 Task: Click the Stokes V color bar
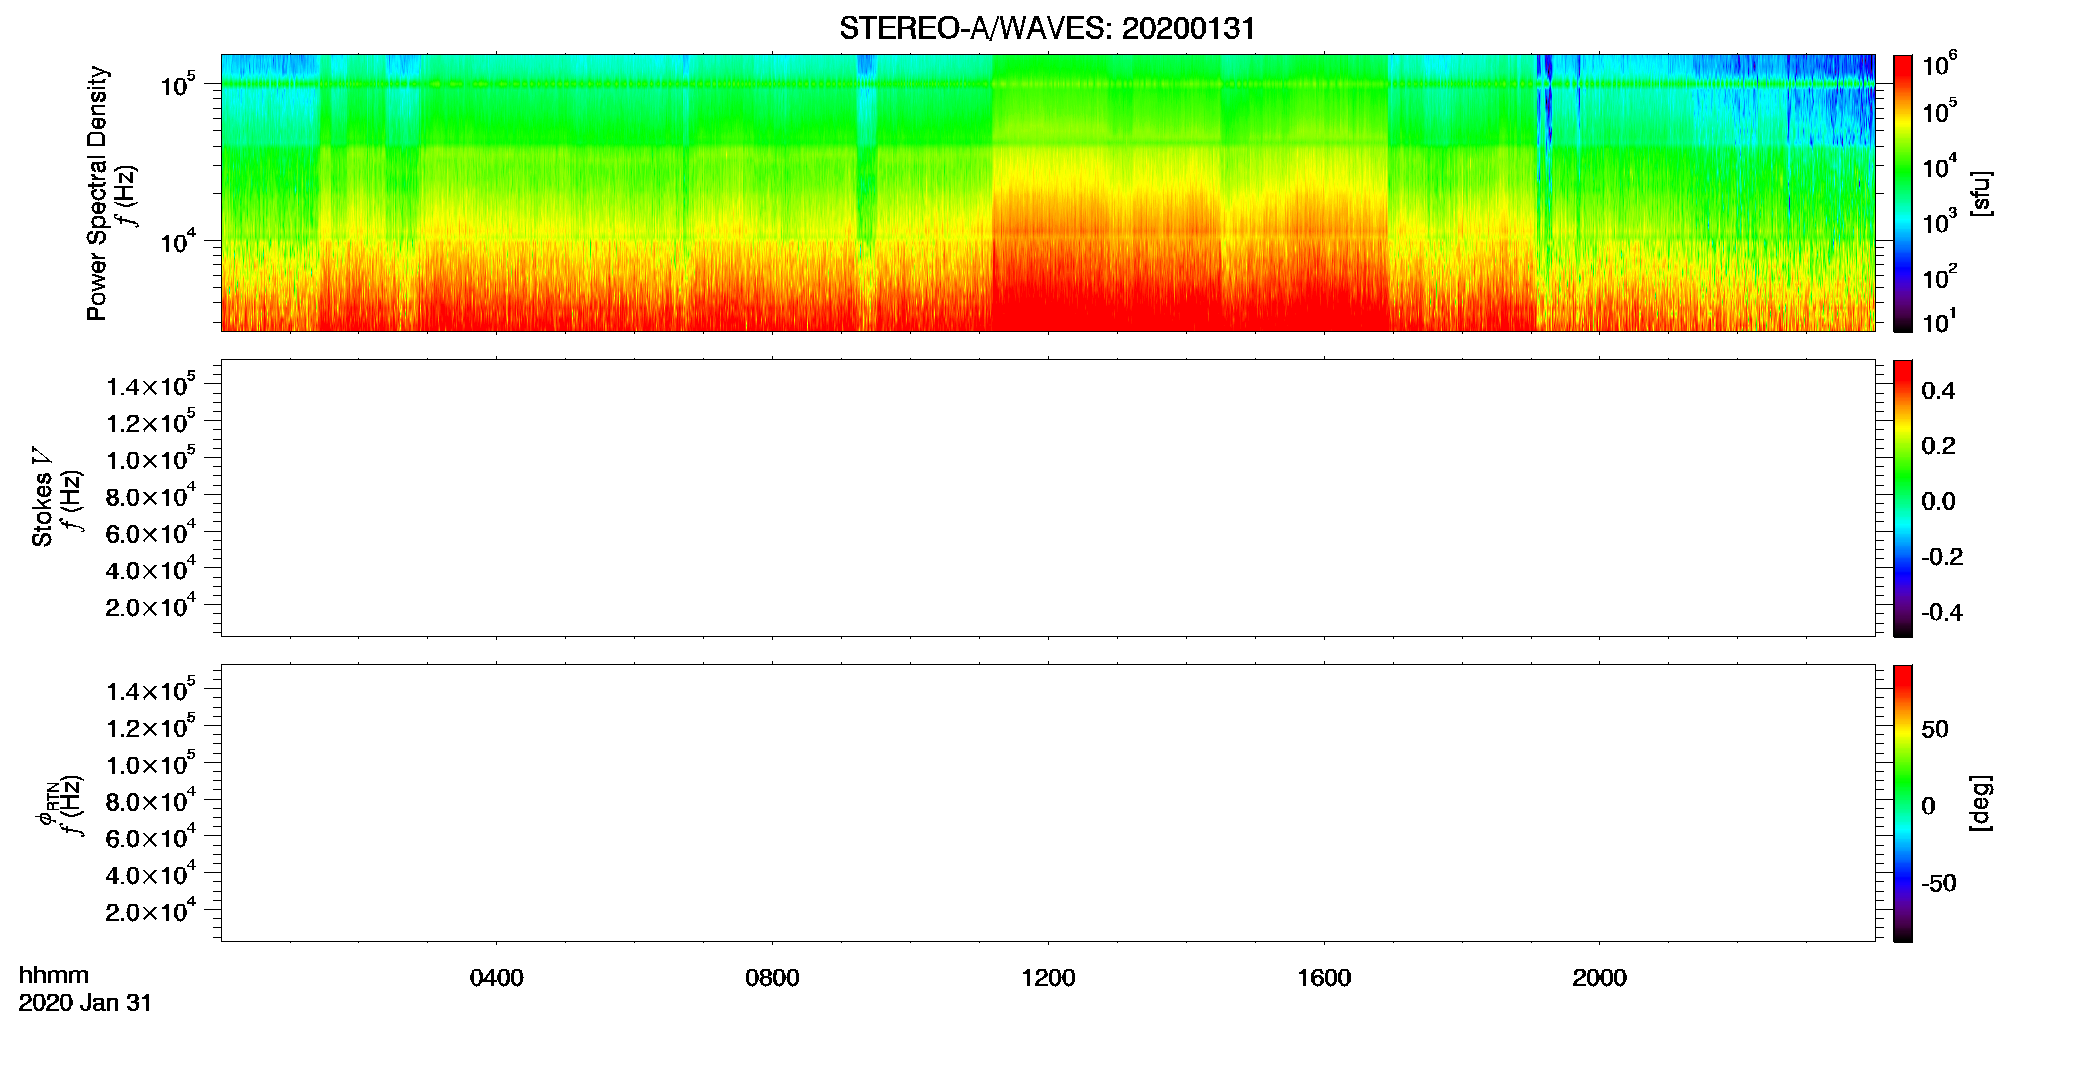(x=1902, y=498)
